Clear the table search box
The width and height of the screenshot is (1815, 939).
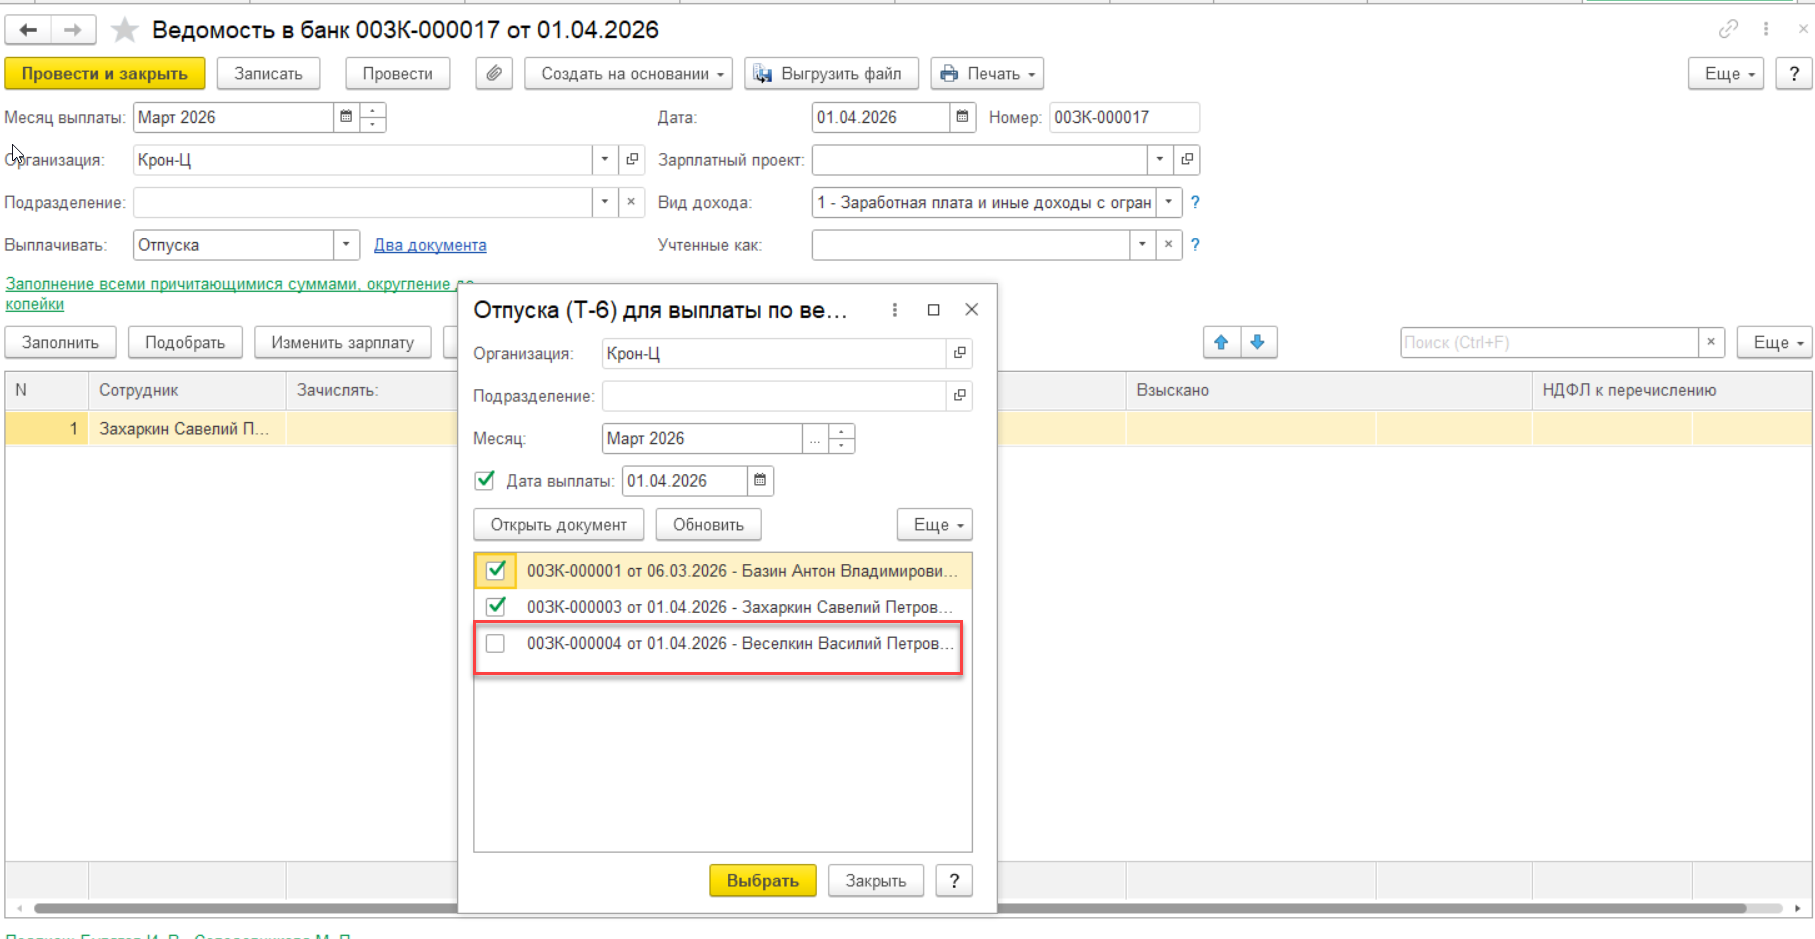(x=1711, y=342)
